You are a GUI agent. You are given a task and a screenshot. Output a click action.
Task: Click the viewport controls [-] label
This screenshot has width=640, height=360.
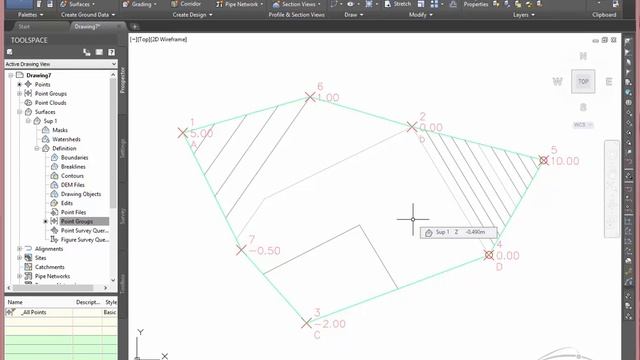pos(133,39)
